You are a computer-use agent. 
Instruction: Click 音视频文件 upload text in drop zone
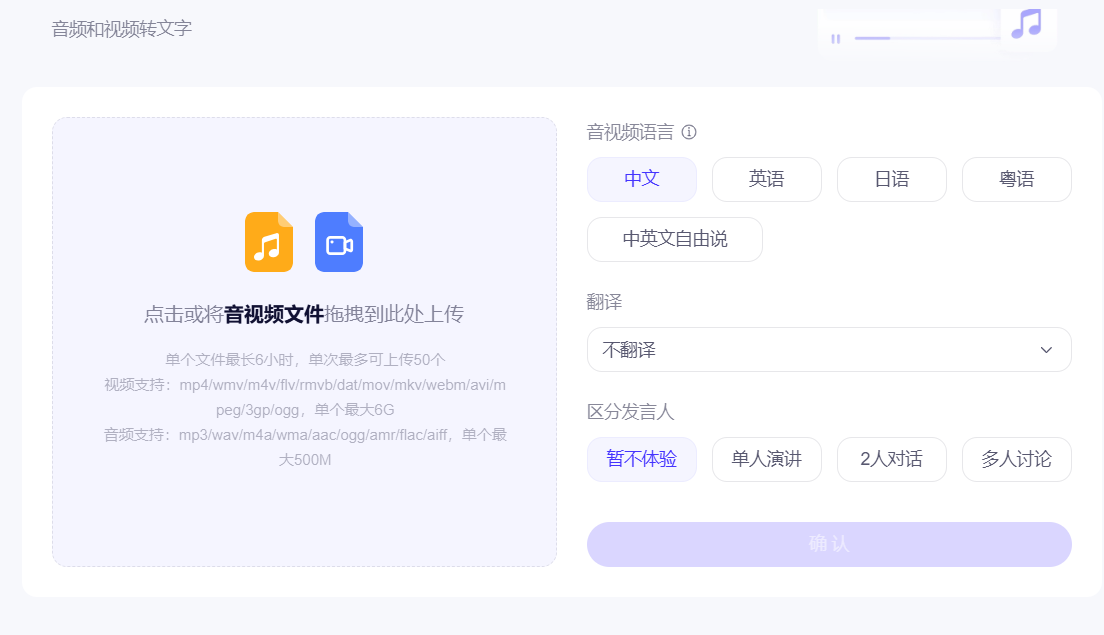coord(274,314)
